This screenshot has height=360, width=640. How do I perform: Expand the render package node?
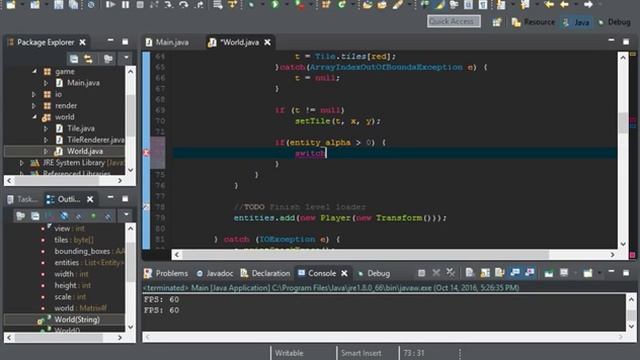coord(34,106)
